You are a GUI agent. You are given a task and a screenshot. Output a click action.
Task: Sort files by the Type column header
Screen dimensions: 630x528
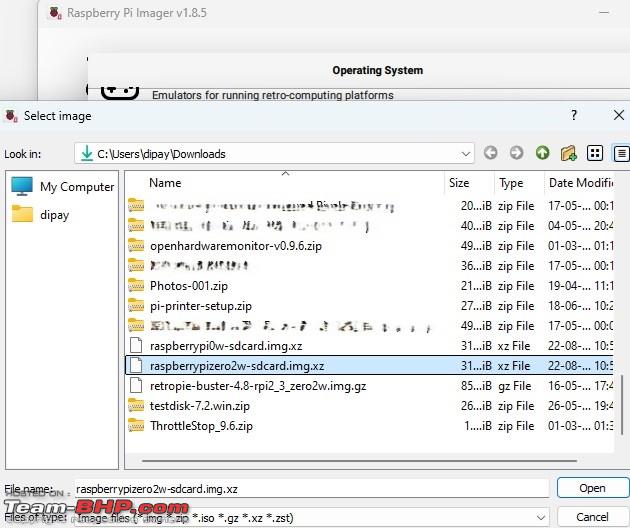(511, 183)
